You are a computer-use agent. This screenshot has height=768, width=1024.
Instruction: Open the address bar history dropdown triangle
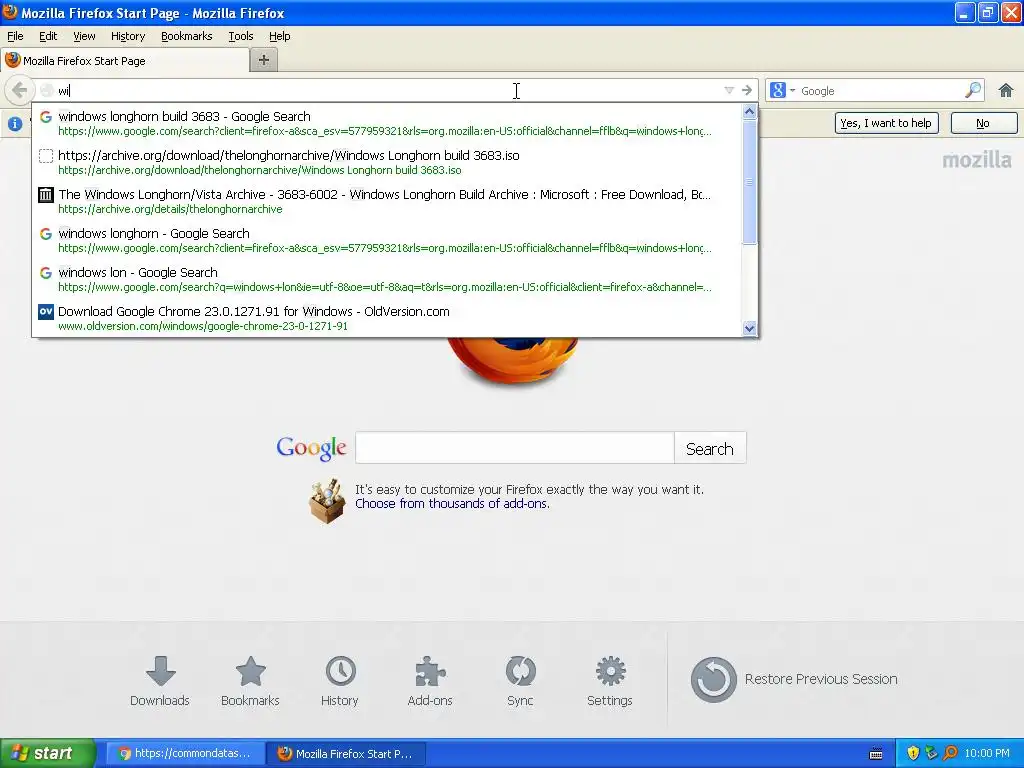click(x=729, y=90)
